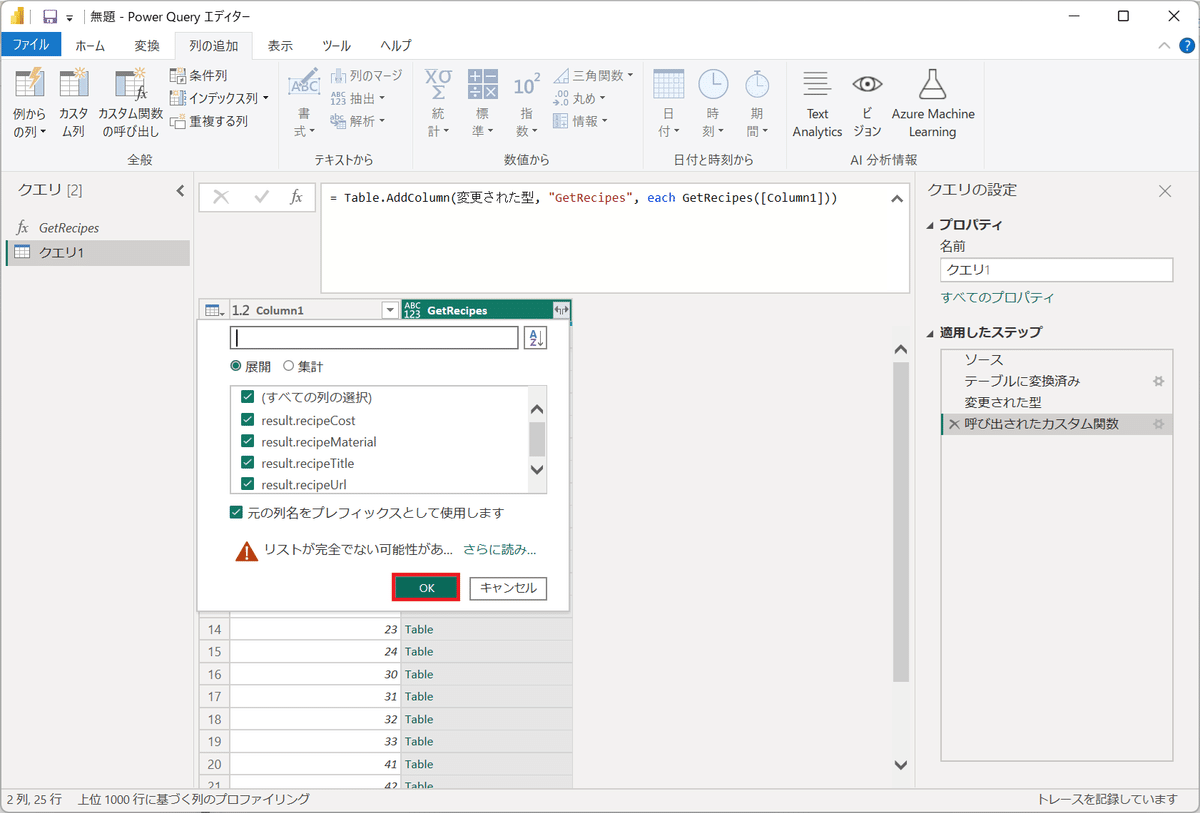This screenshot has height=813, width=1200.
Task: Open the 丸め (Rounding) dropdown
Action: 580,98
